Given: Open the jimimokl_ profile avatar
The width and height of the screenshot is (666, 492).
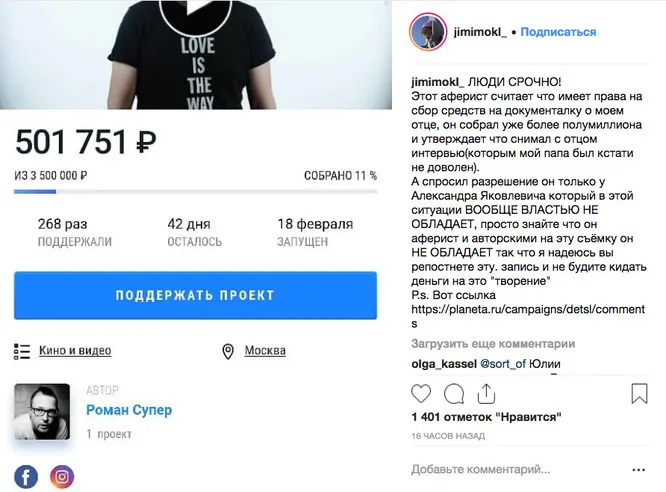Looking at the screenshot, I should pos(428,32).
